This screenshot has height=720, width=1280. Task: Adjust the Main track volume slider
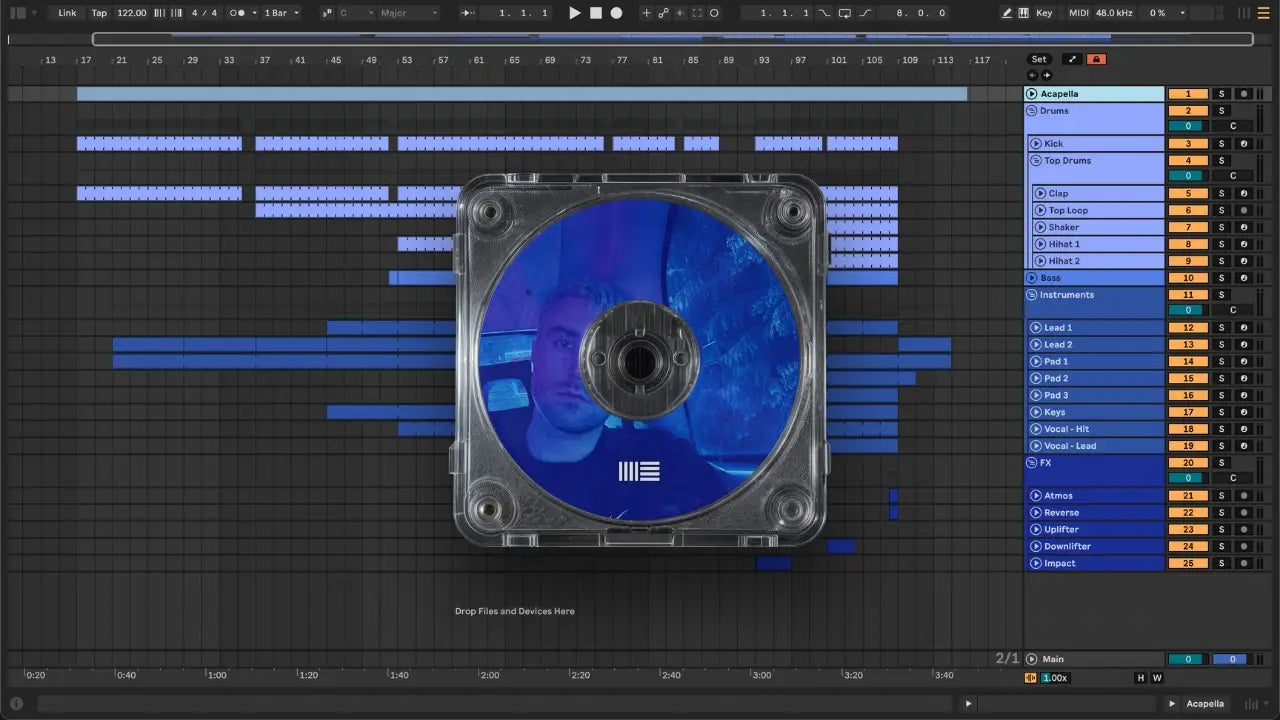[x=1188, y=660]
